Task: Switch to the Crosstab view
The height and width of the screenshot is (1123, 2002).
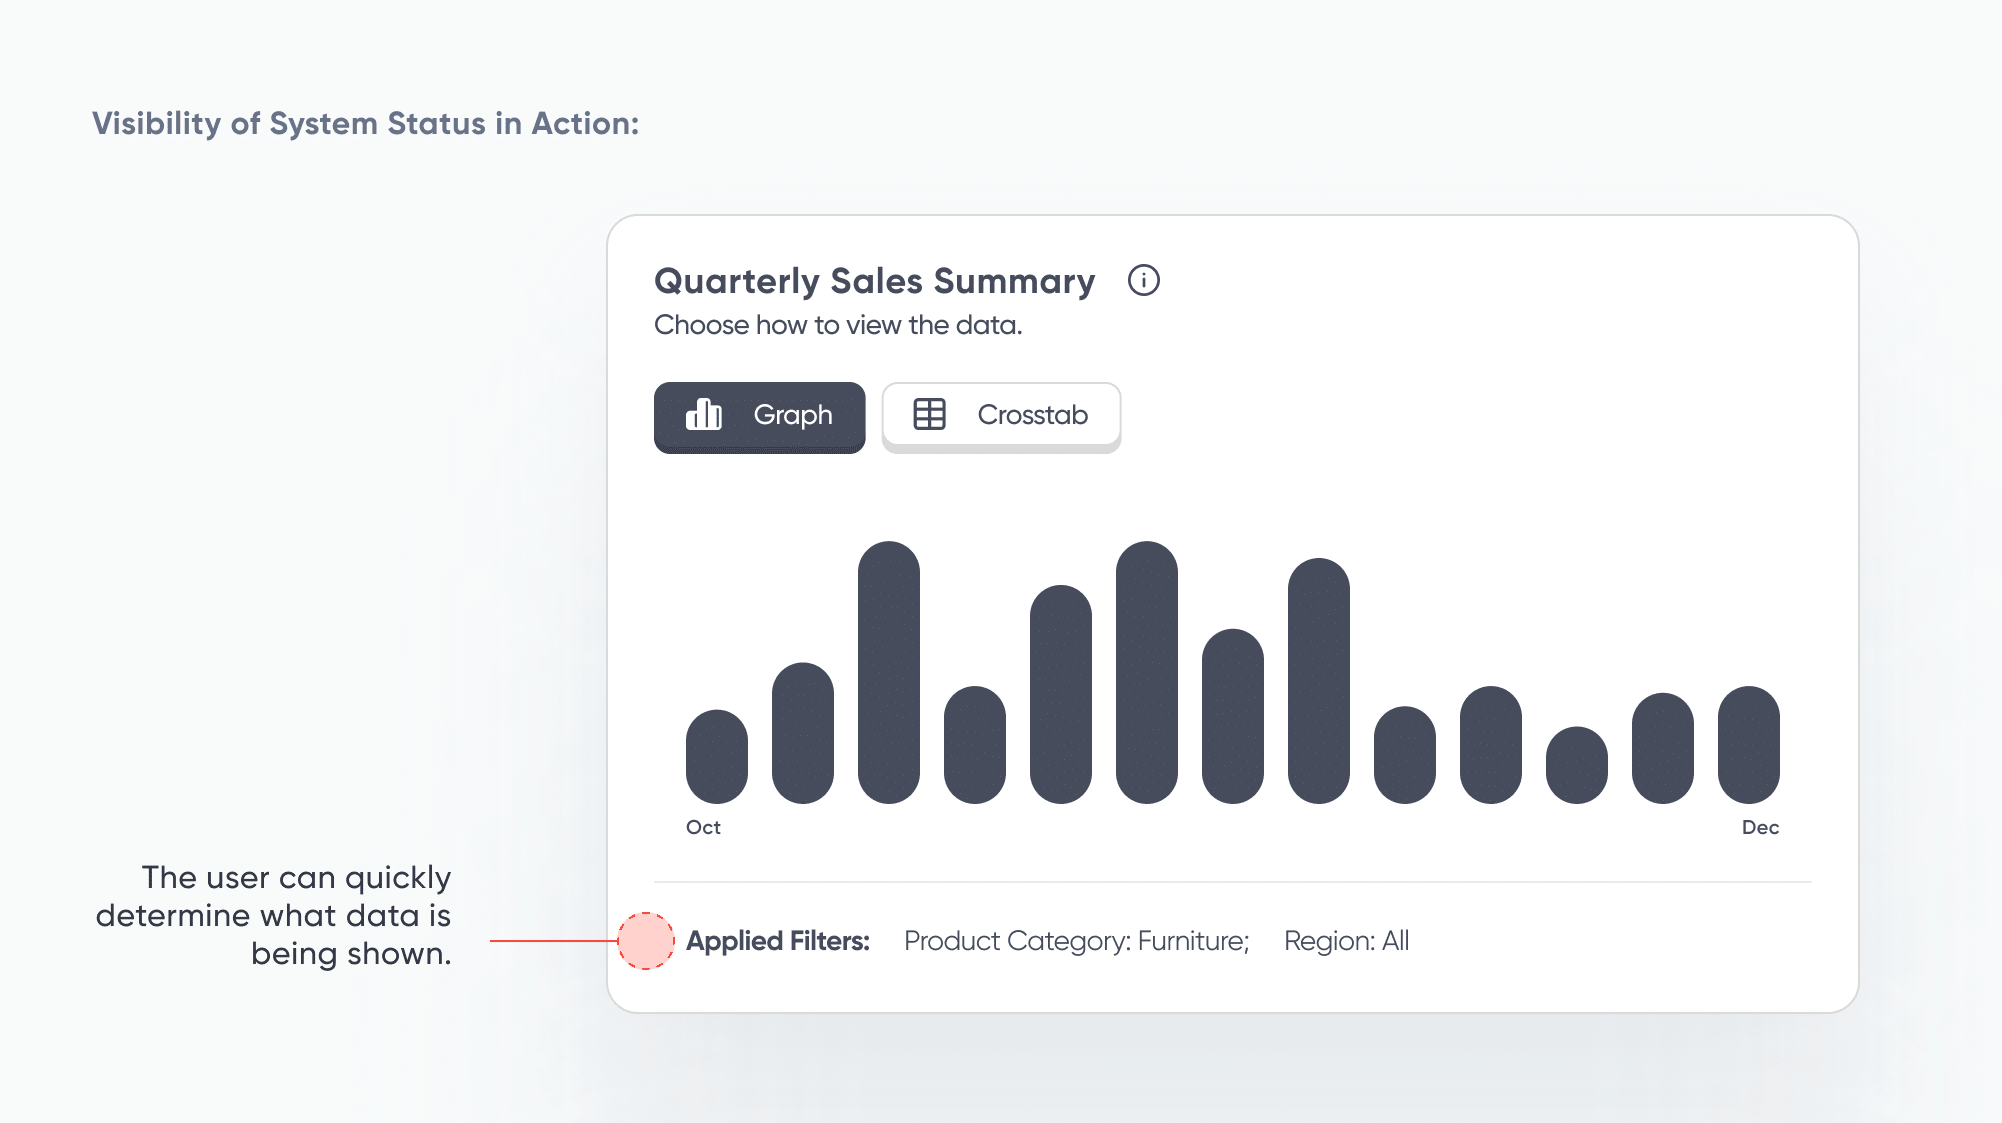Action: point(1001,416)
